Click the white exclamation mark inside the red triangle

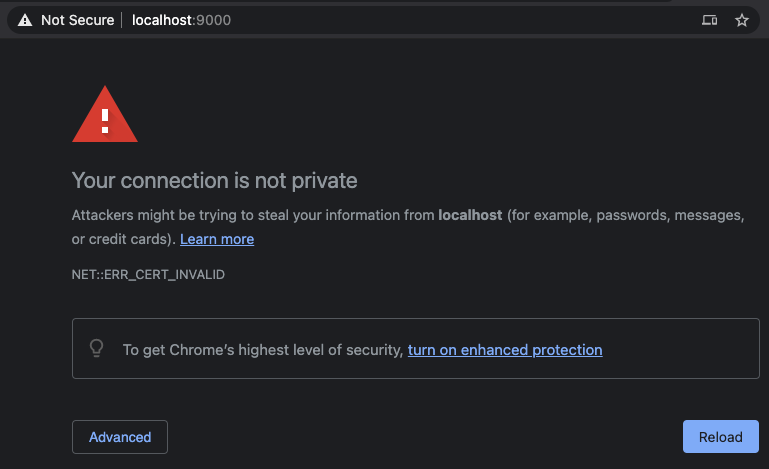coord(105,121)
